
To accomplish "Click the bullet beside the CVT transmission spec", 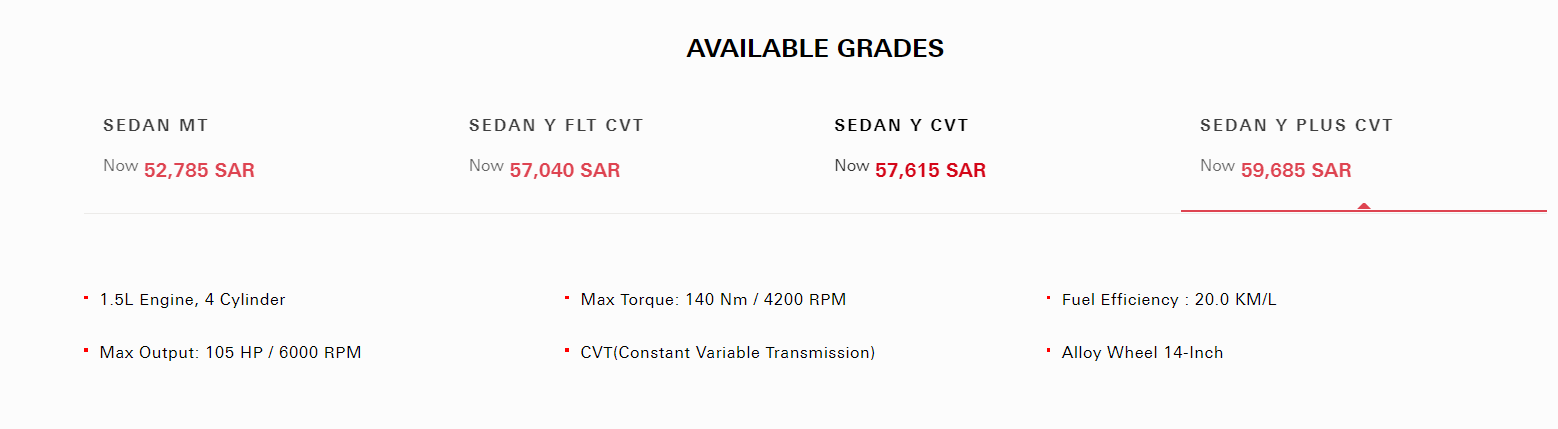I will pos(567,350).
